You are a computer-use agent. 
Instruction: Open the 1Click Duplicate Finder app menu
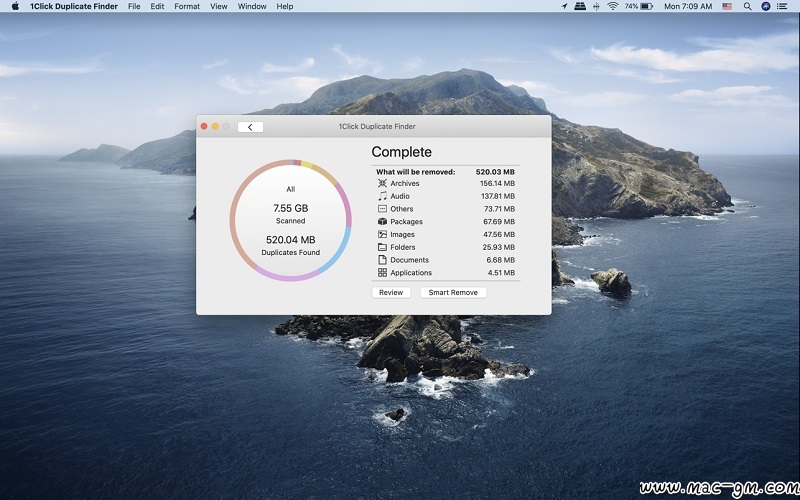click(x=74, y=6)
